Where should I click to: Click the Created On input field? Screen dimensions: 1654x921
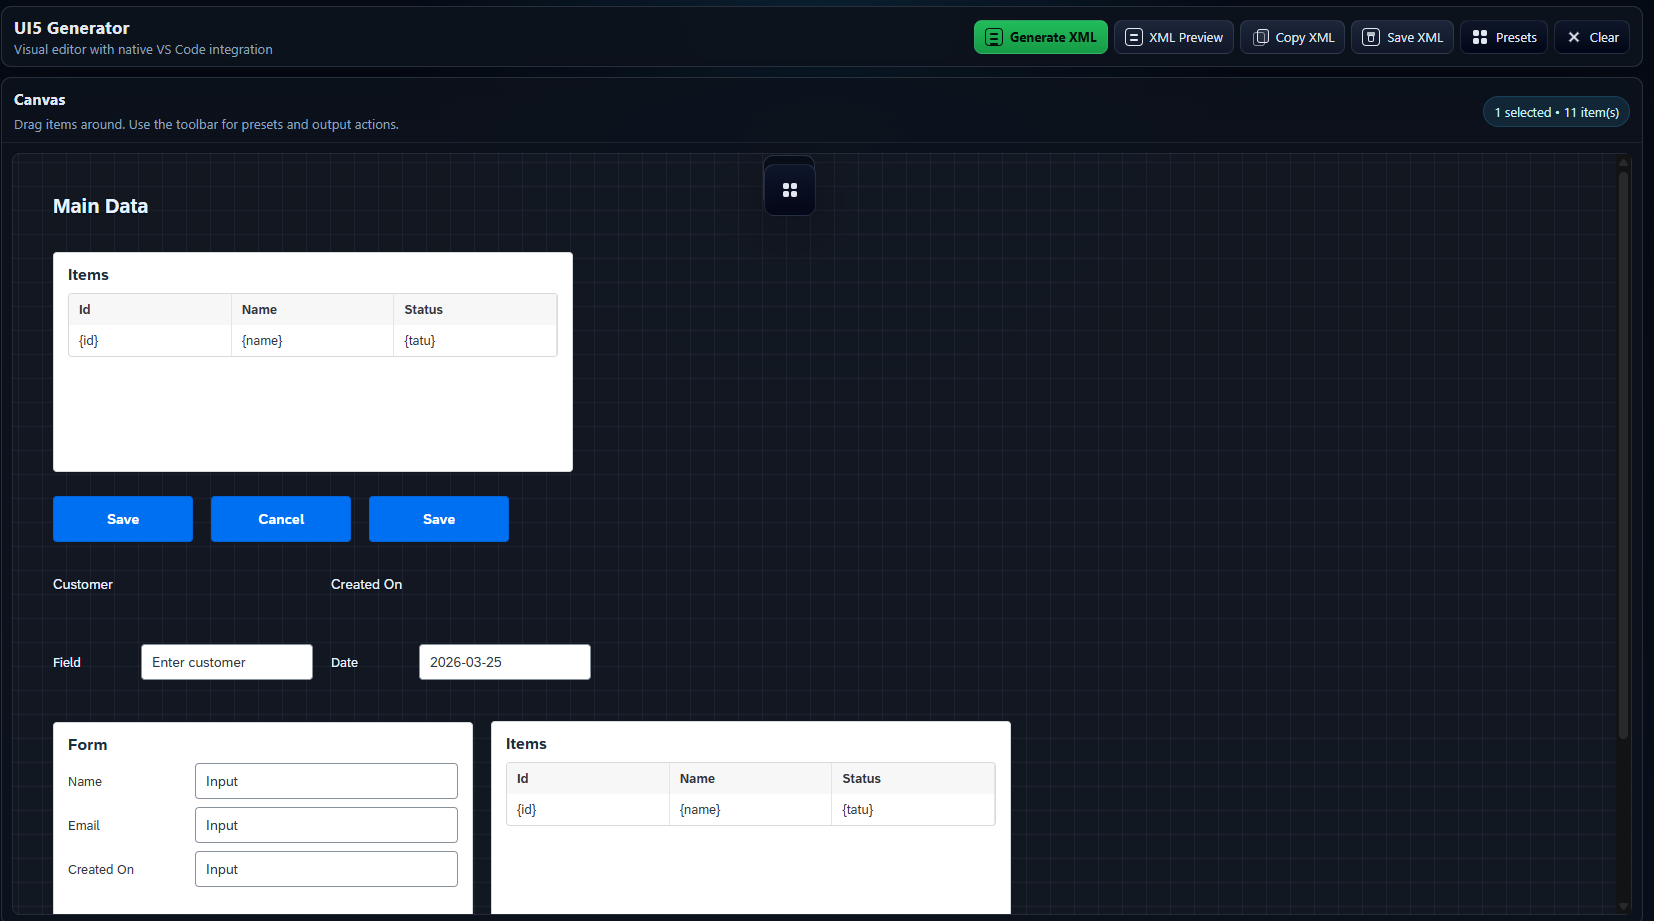tap(326, 869)
